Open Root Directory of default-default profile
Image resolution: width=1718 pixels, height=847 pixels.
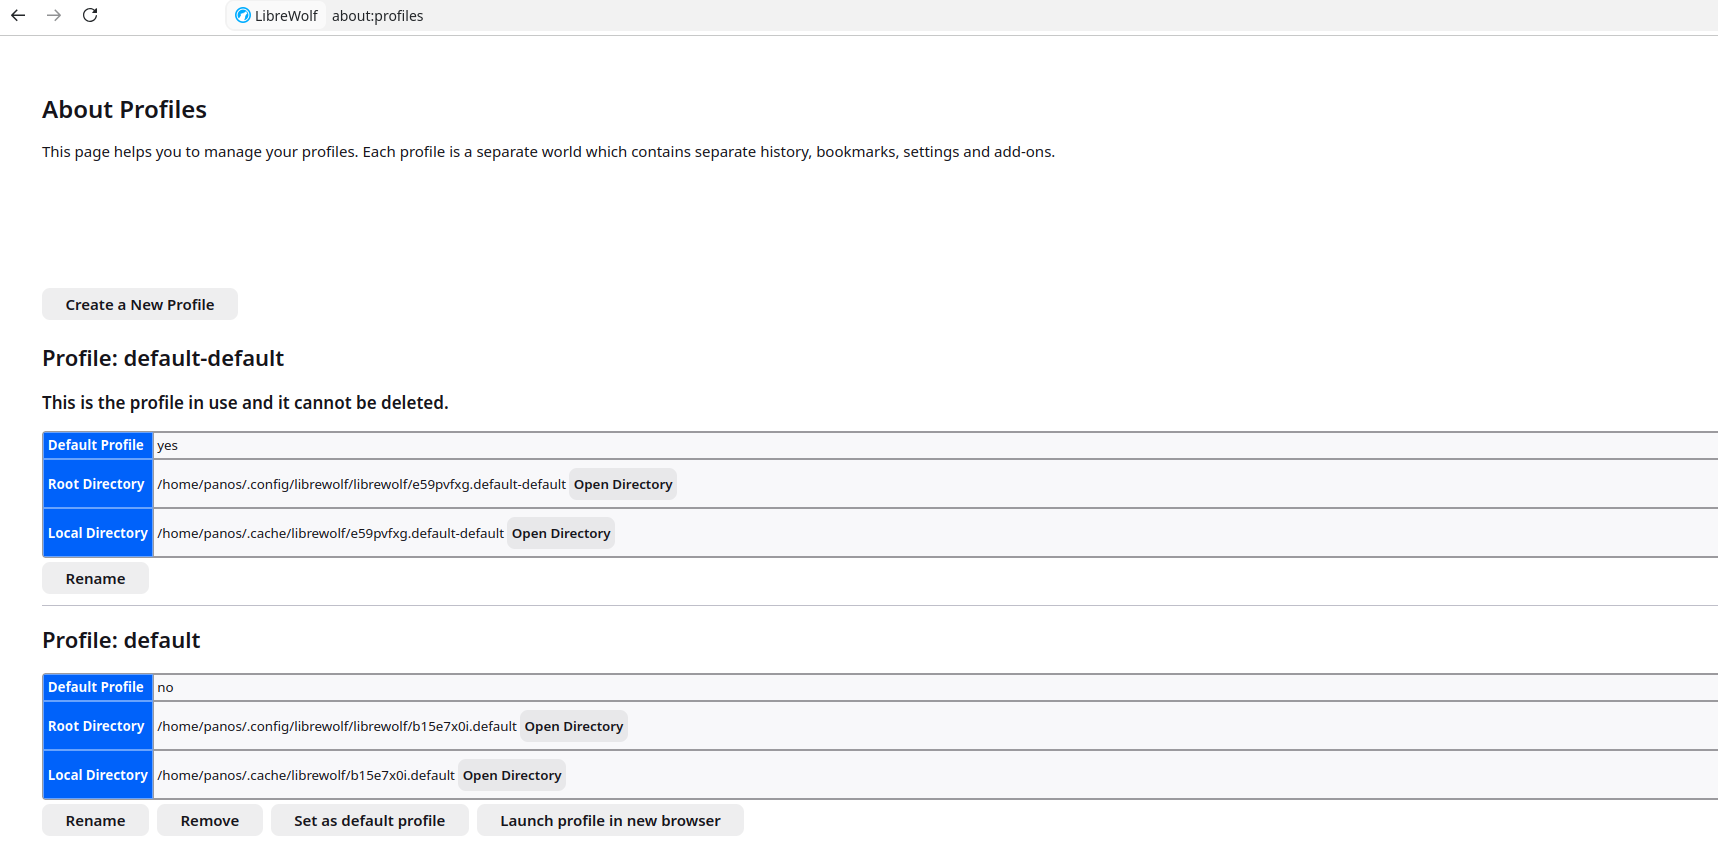pyautogui.click(x=623, y=484)
